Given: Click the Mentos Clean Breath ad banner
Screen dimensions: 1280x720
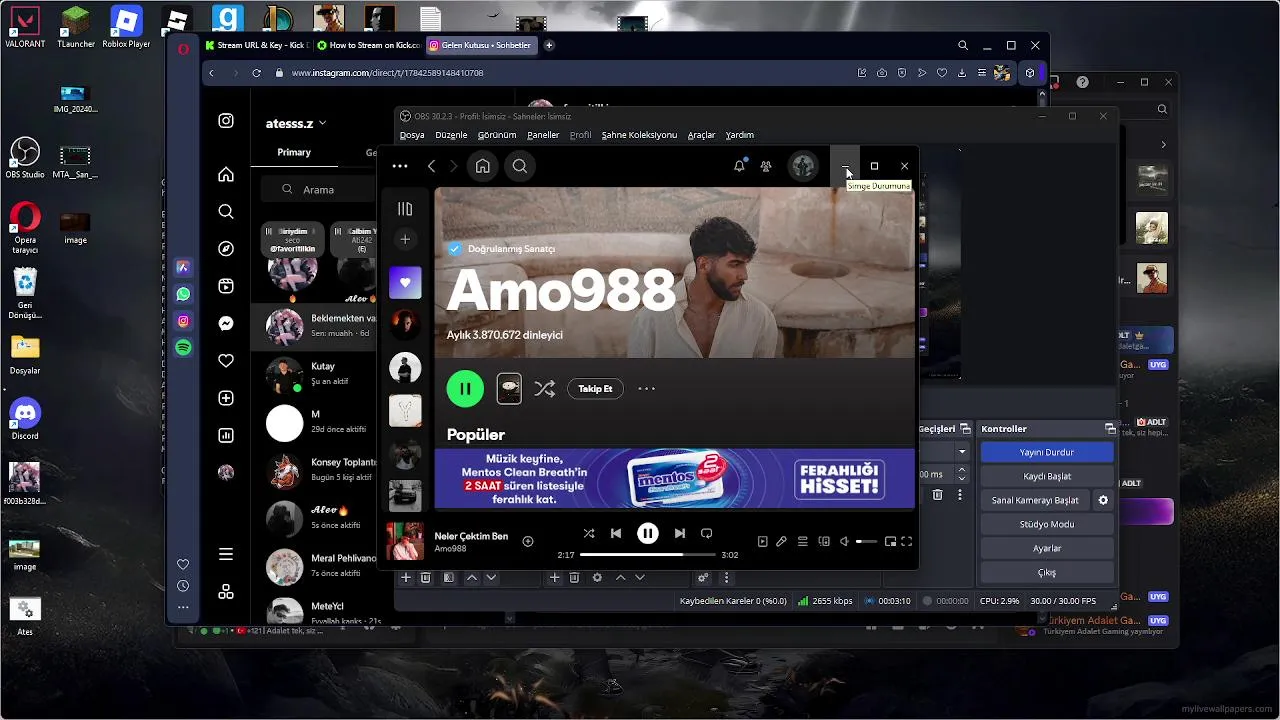Looking at the screenshot, I should 674,478.
